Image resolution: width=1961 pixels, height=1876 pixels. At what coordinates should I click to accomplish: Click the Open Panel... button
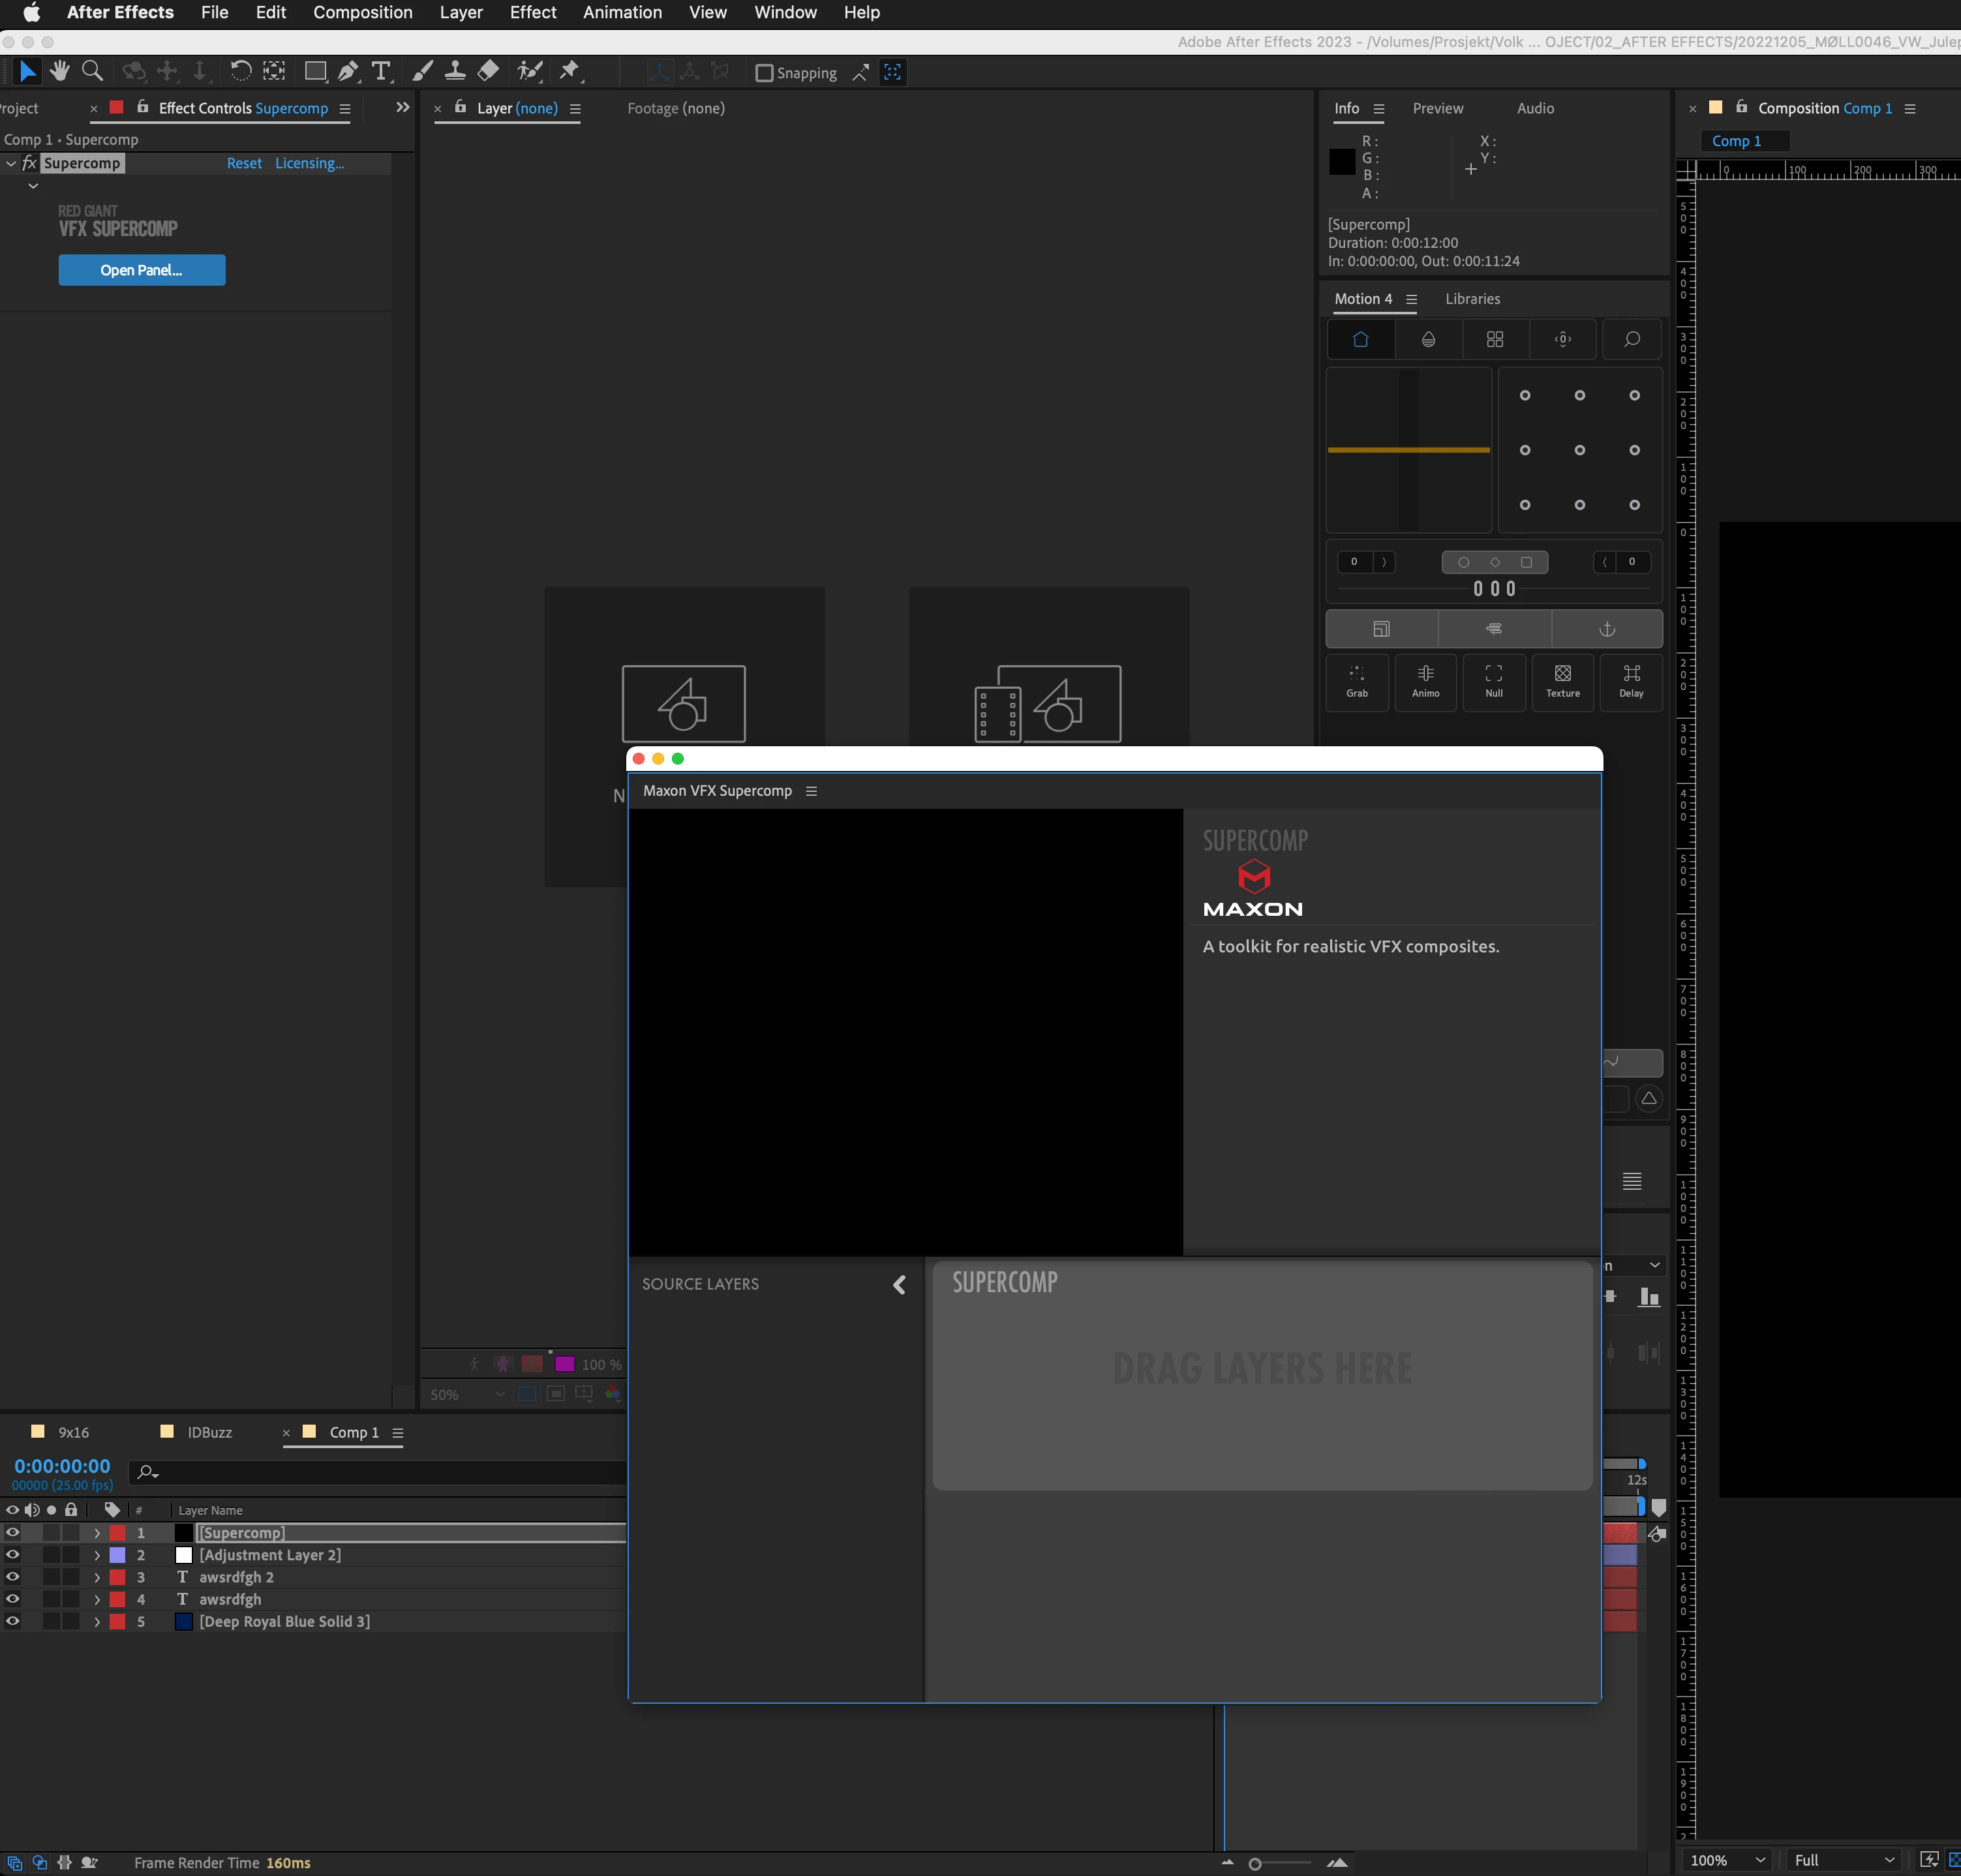pos(141,270)
